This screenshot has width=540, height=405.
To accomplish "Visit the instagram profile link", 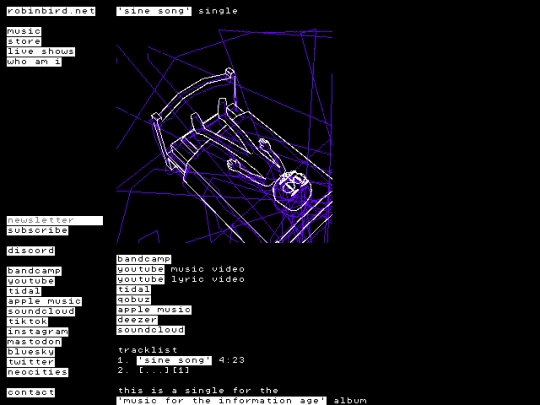I will point(38,332).
